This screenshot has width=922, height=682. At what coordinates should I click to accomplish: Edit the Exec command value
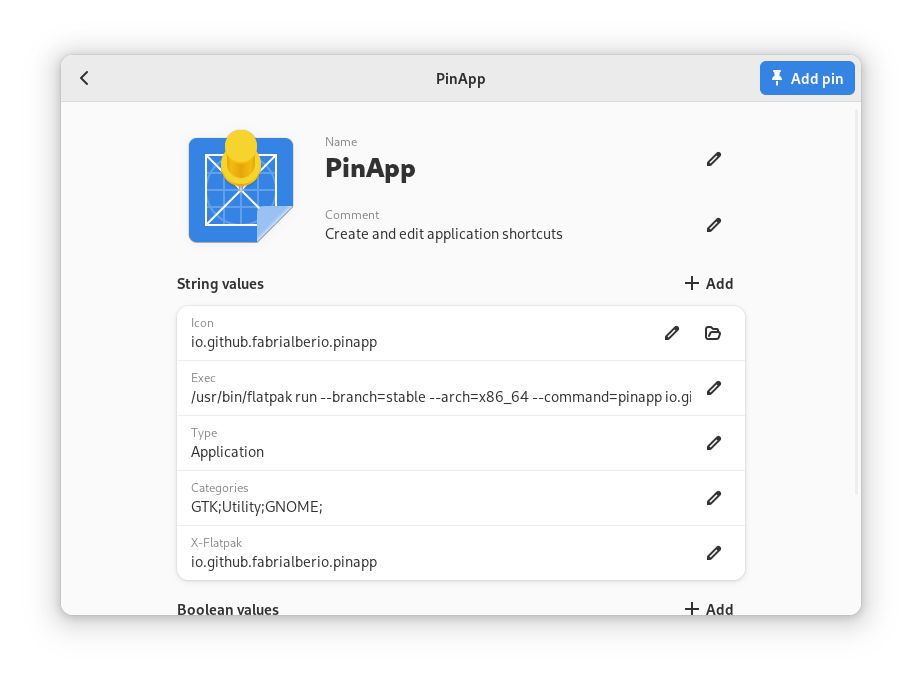click(714, 388)
